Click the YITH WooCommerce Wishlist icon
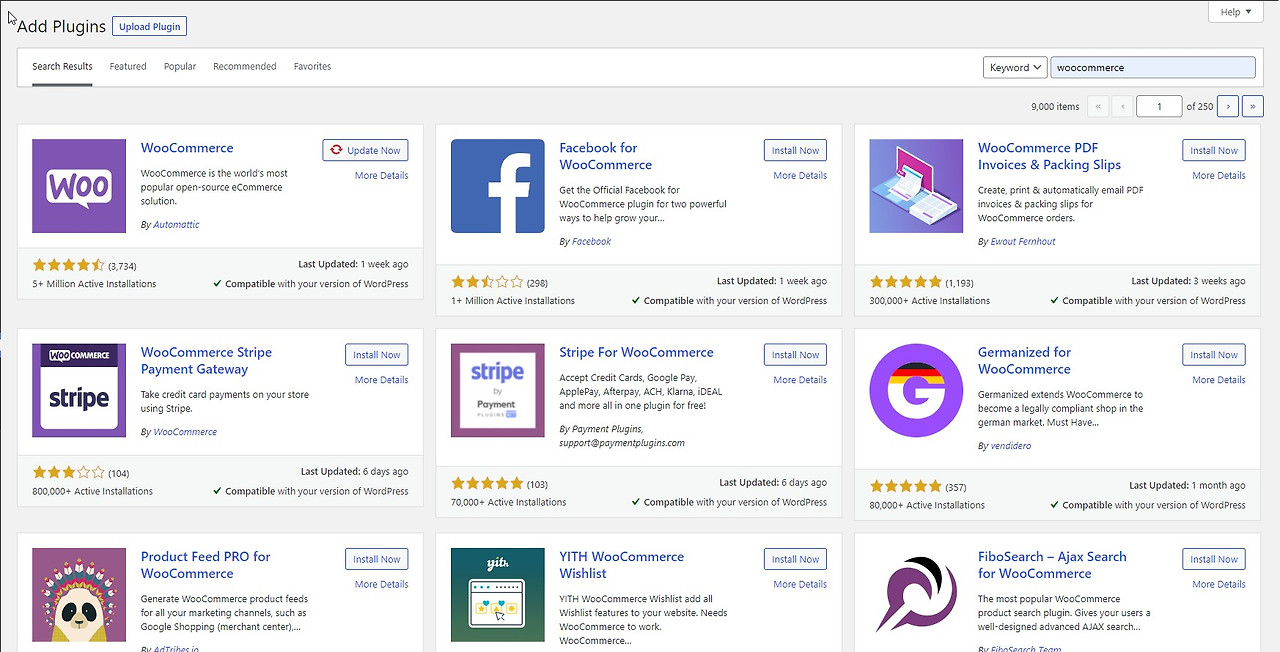Viewport: 1280px width, 652px height. click(498, 595)
